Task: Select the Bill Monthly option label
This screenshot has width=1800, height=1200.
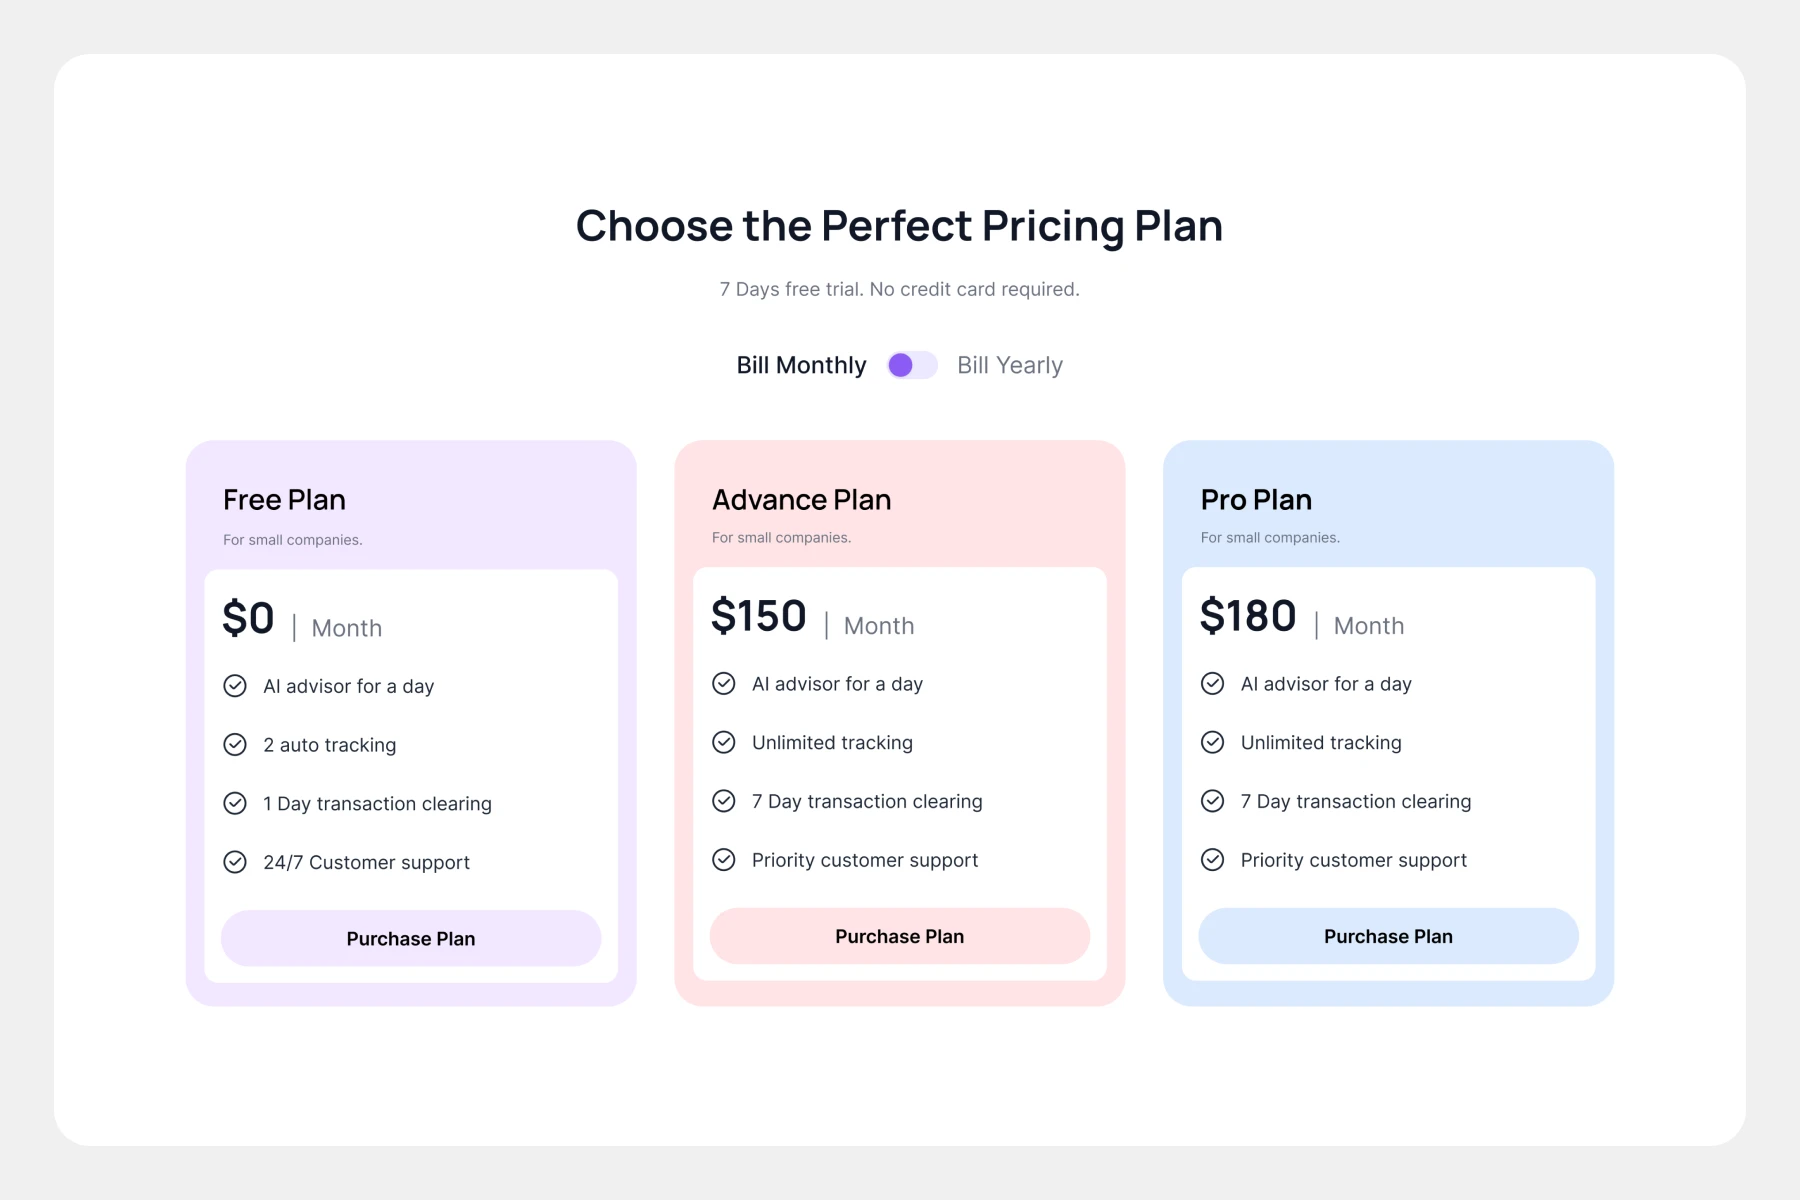Action: [801, 365]
